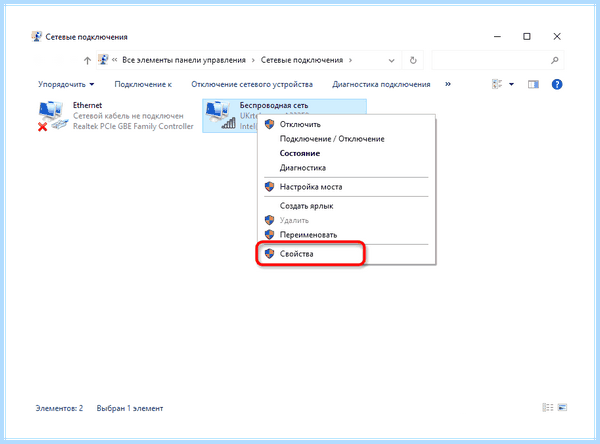Click the Элементов: 2 status bar text

coord(59,408)
